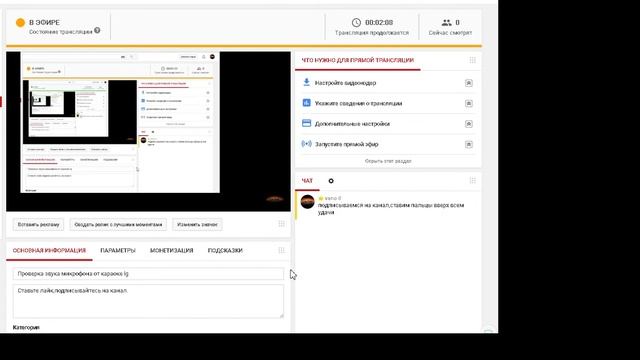Viewport: 640px width, 360px height.
Task: Click the info tabs panel drag handle
Action: tap(282, 250)
